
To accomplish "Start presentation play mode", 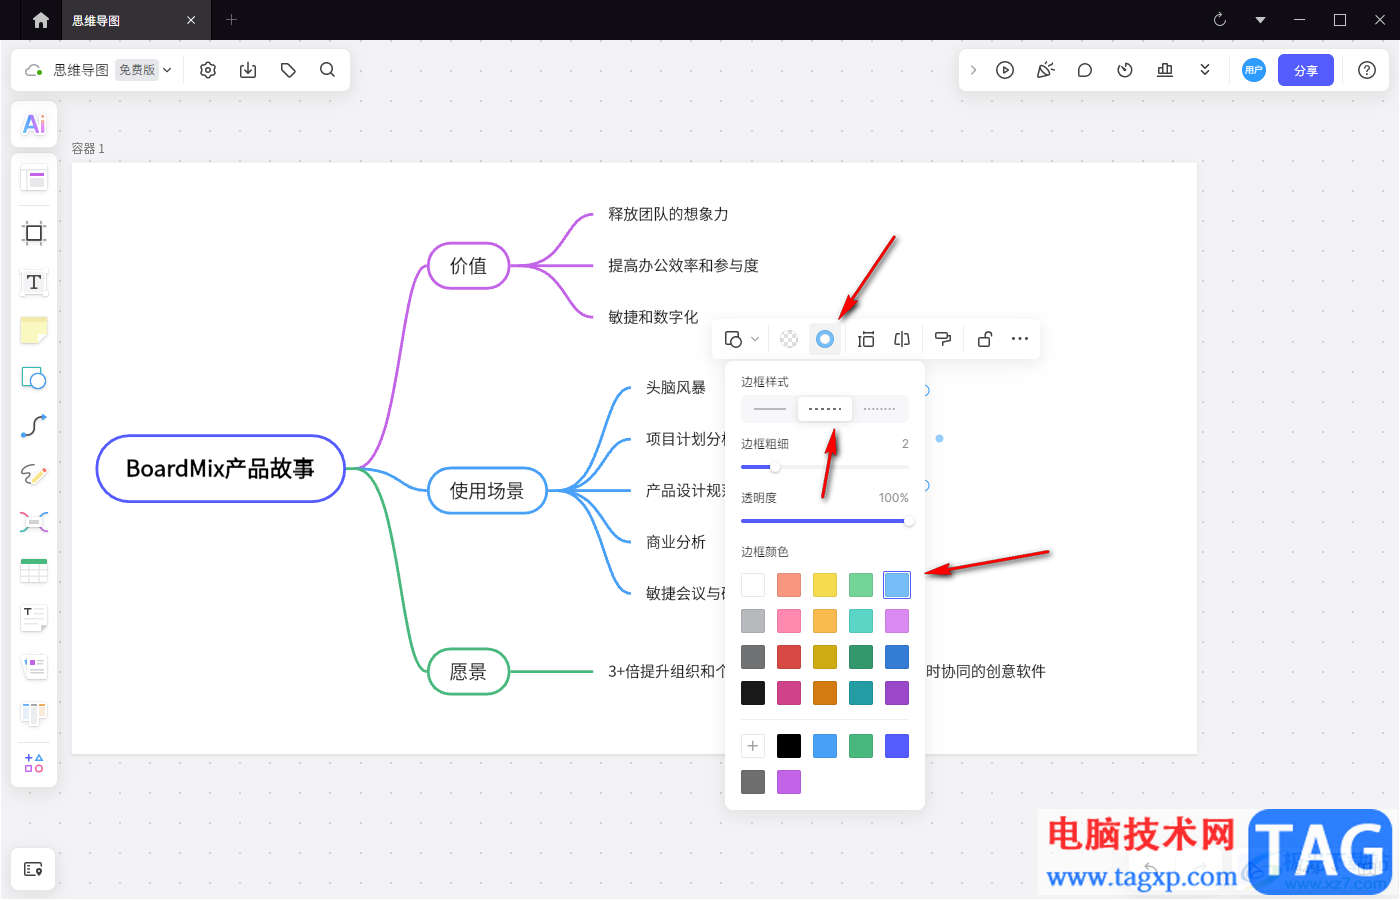I will coord(1005,70).
